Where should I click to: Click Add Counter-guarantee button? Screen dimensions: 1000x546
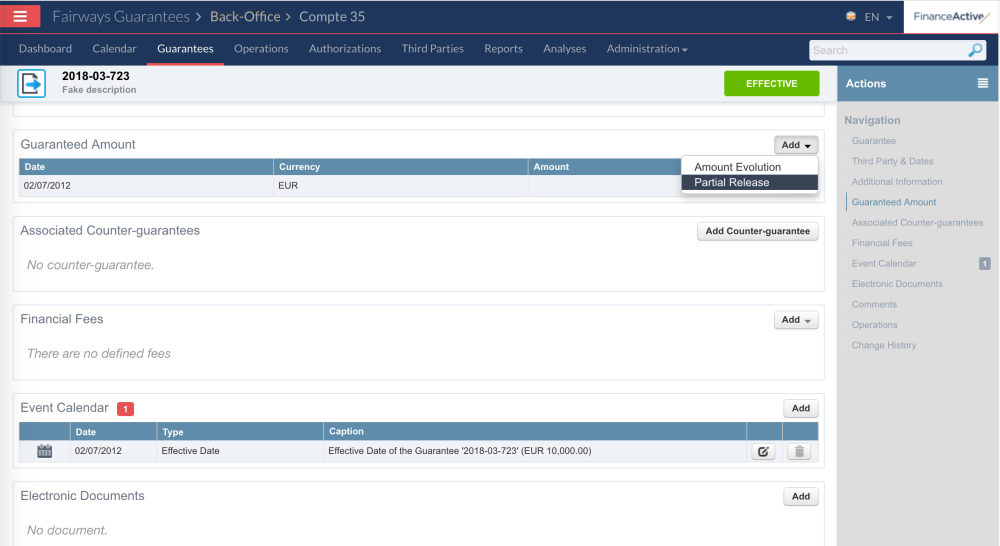pyautogui.click(x=758, y=231)
